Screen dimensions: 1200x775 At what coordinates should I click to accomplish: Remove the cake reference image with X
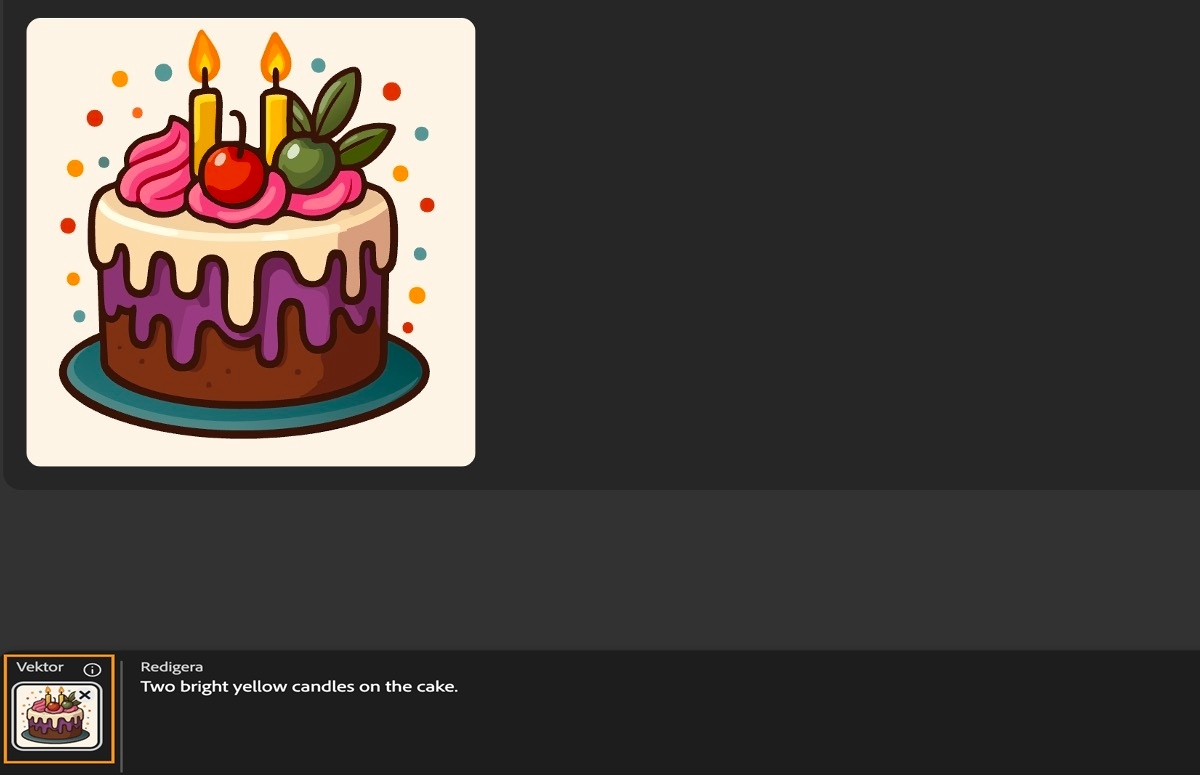(85, 695)
